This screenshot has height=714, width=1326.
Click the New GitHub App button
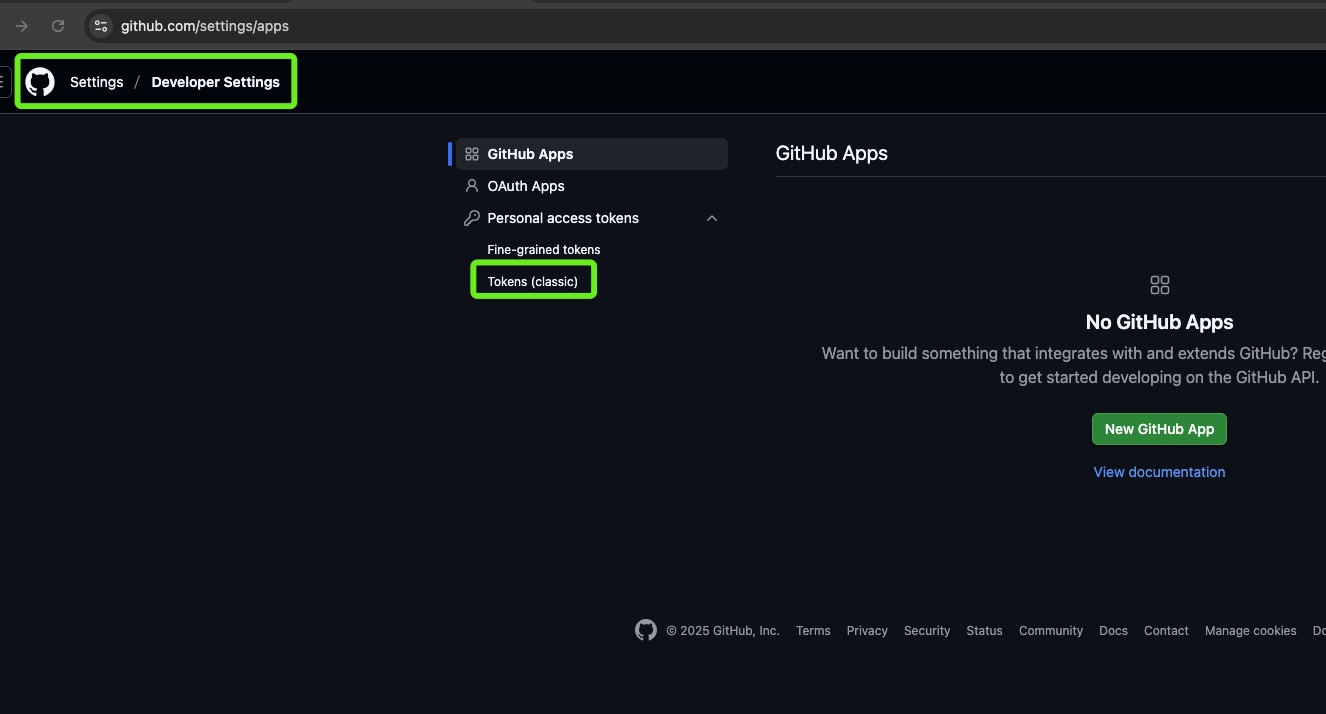click(1159, 429)
